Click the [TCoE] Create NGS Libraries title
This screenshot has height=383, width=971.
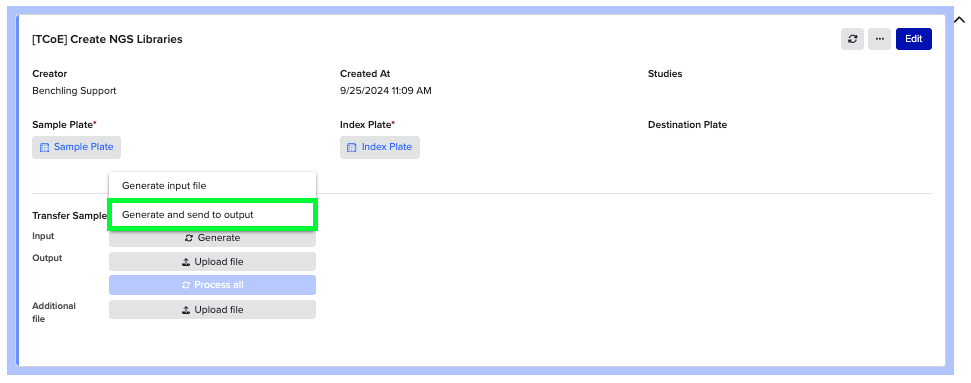point(107,39)
